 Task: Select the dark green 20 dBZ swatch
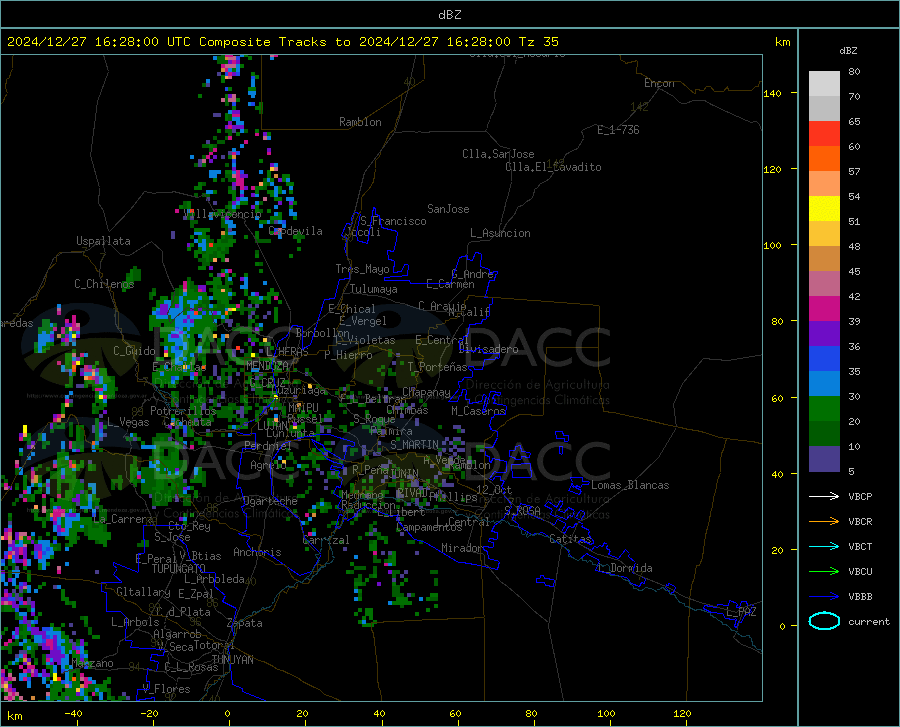pos(824,434)
